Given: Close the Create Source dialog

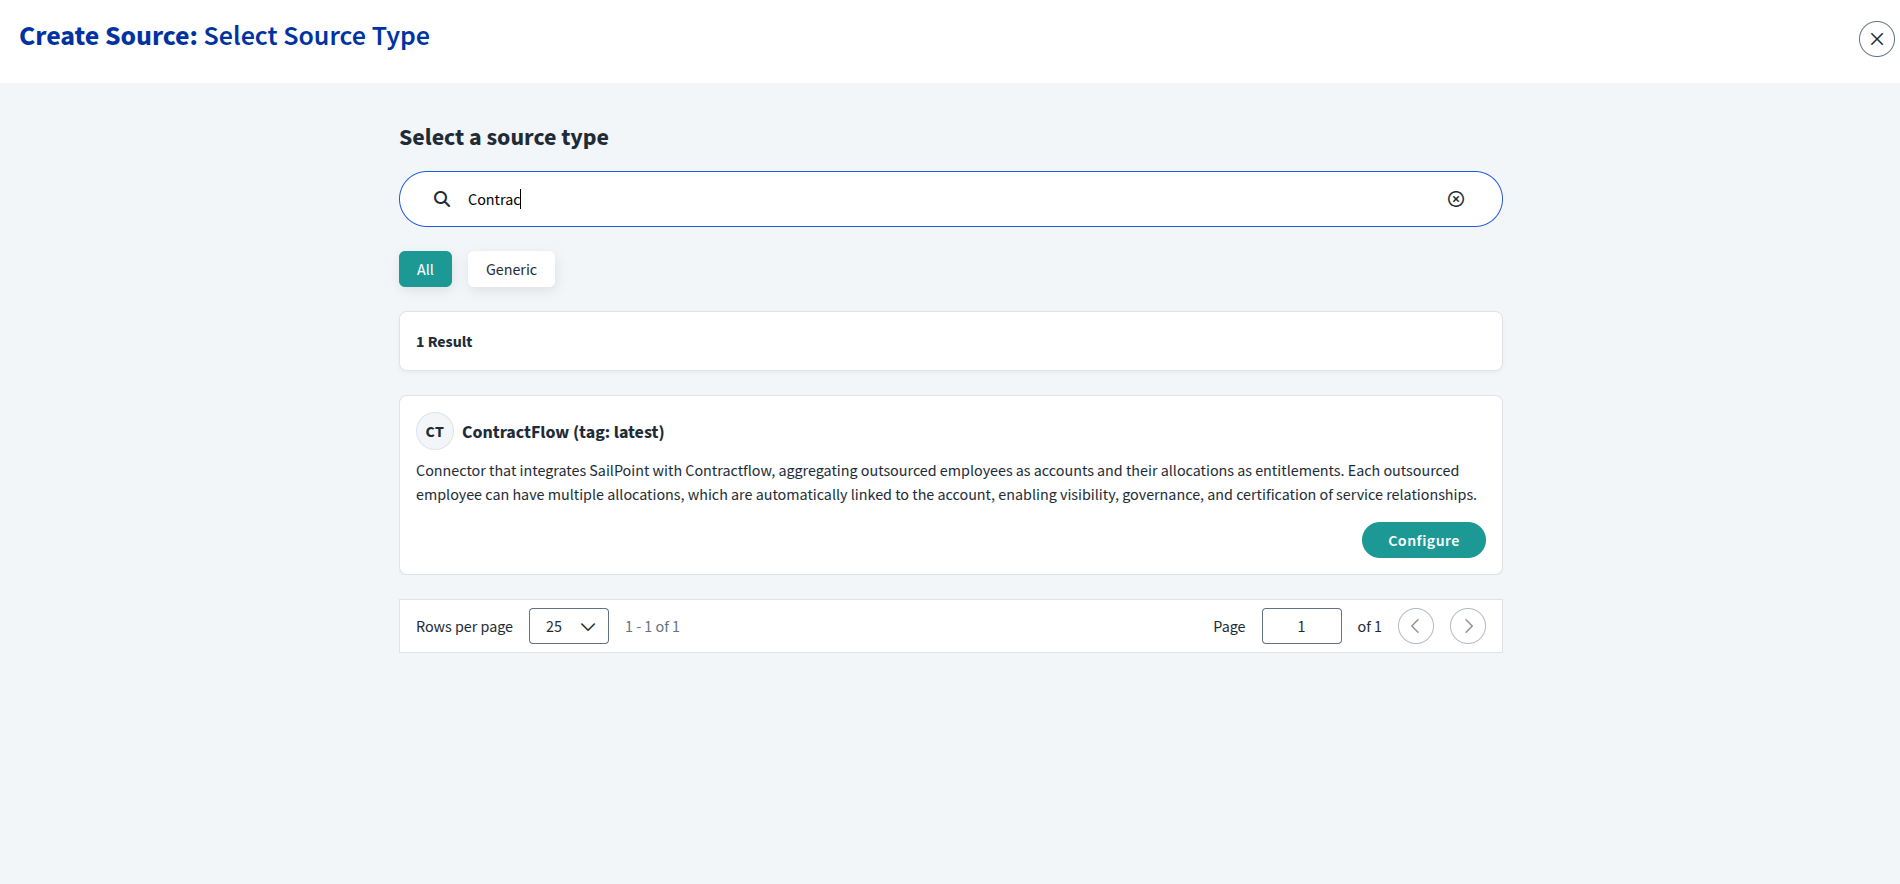Looking at the screenshot, I should click(x=1876, y=39).
